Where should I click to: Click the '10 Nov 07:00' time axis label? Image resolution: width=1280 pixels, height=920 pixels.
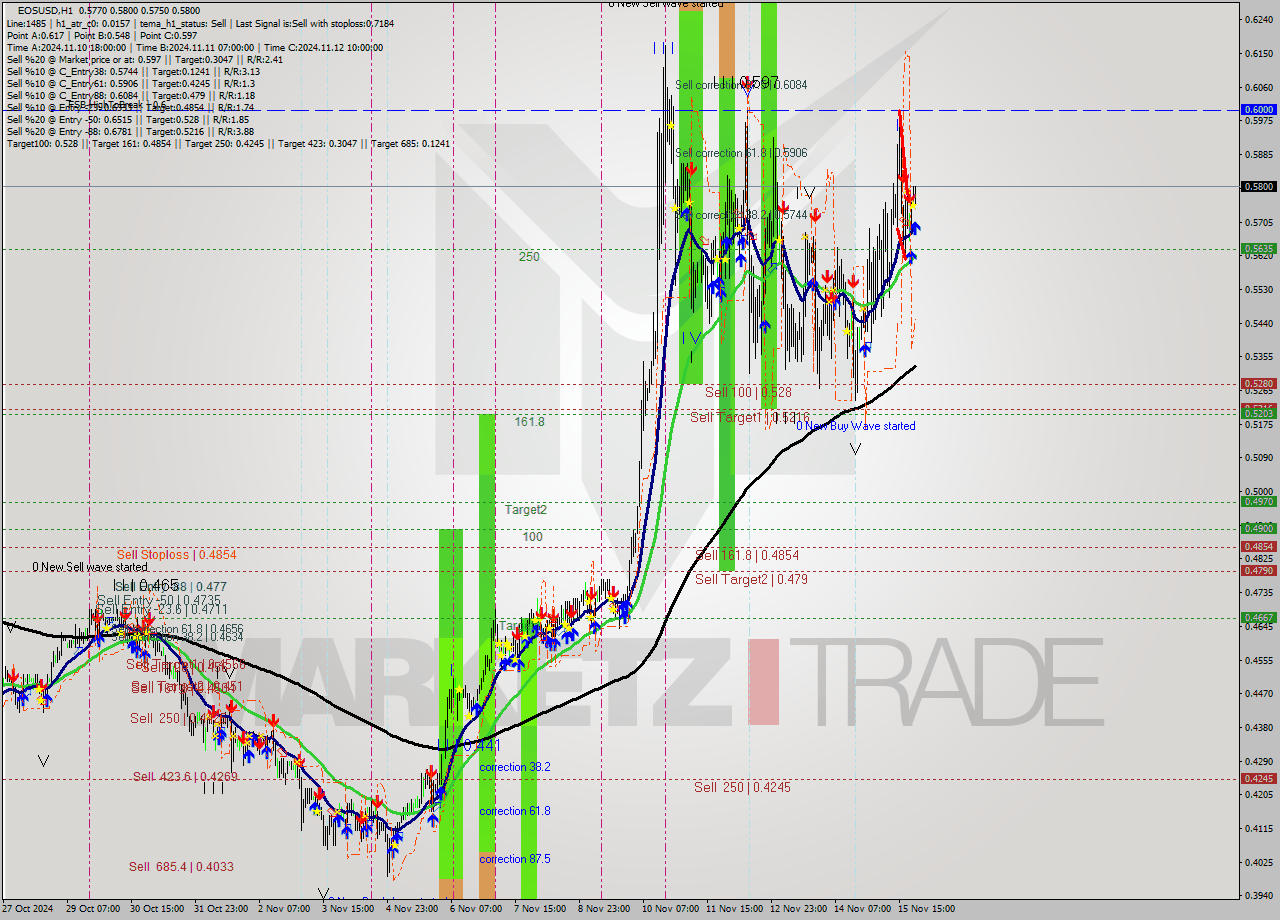pyautogui.click(x=668, y=909)
